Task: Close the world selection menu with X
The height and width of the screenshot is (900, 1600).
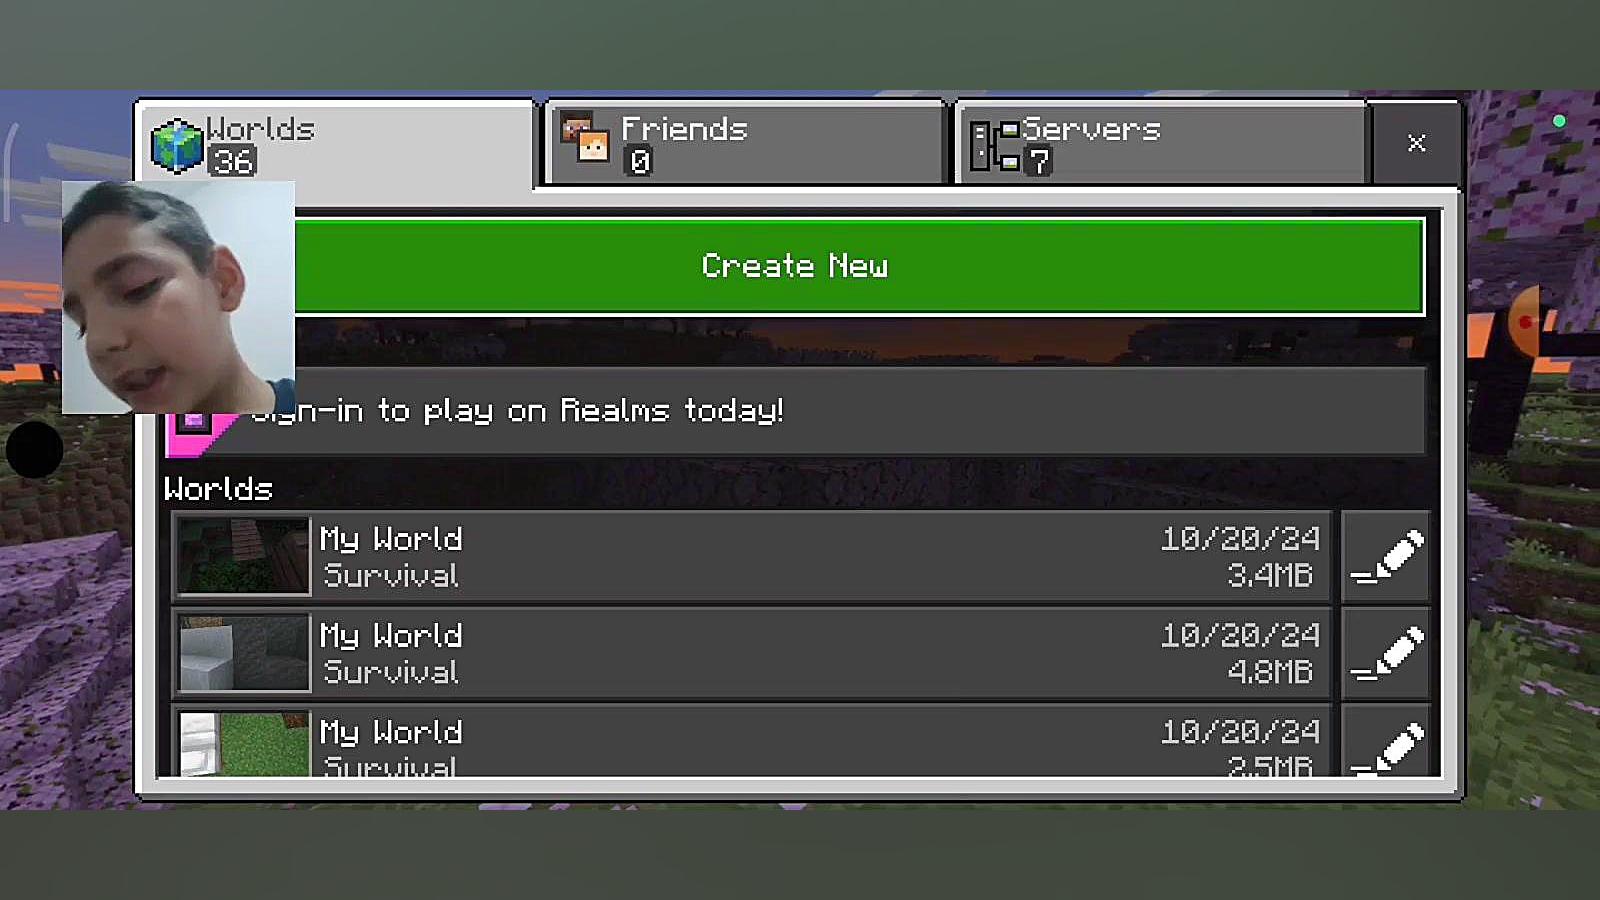Action: click(x=1416, y=143)
